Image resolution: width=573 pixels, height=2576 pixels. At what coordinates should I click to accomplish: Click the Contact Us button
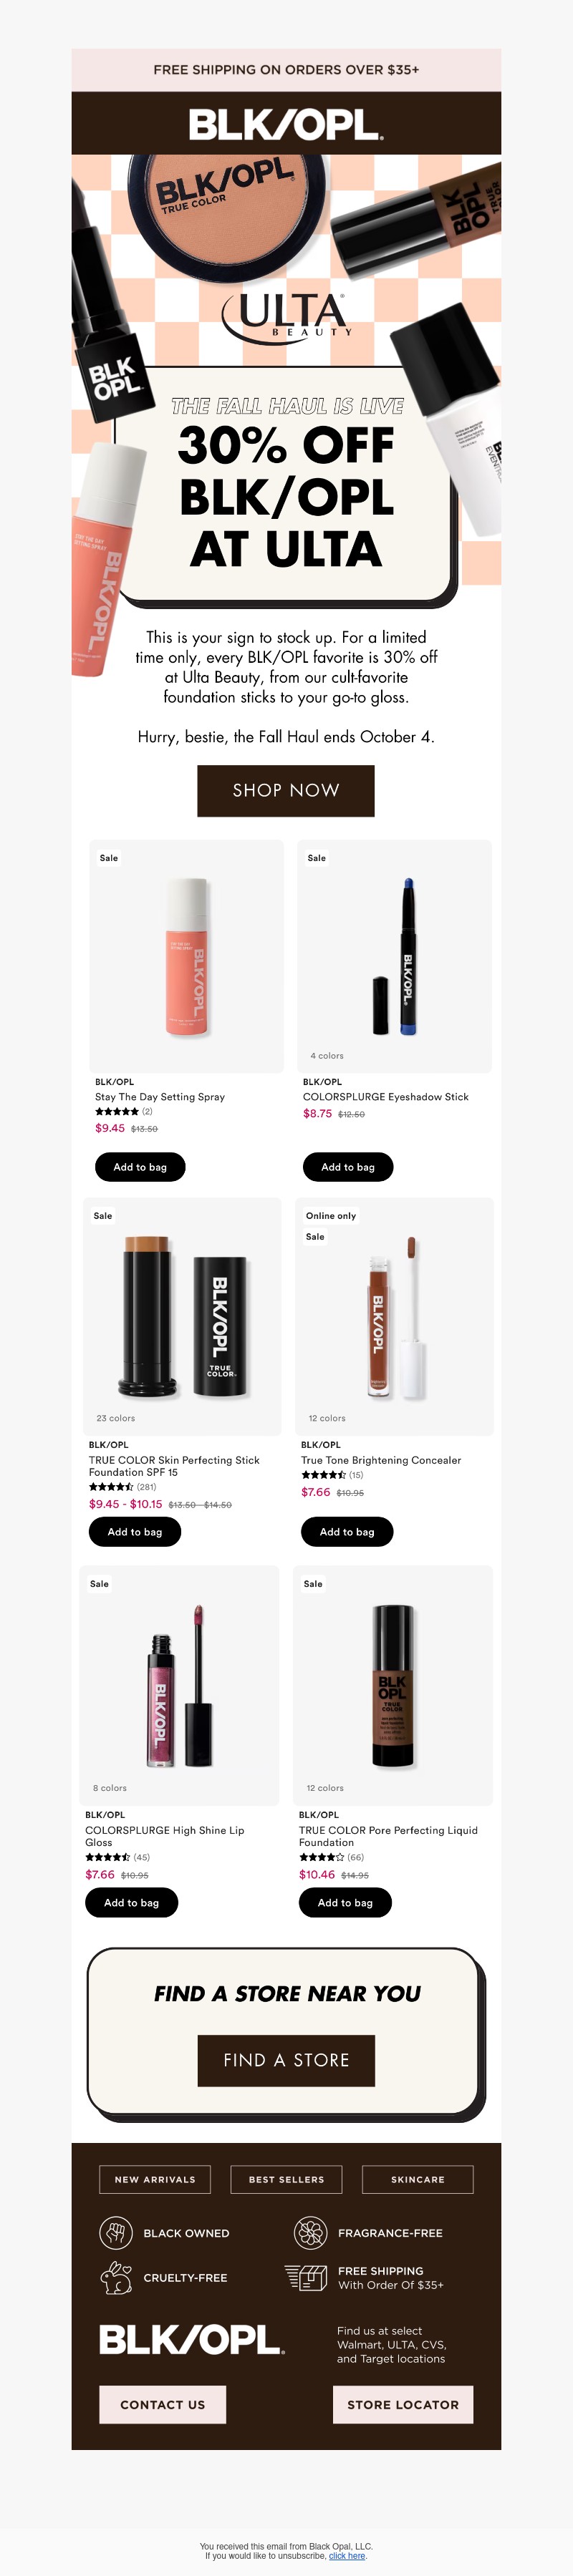pos(162,2404)
